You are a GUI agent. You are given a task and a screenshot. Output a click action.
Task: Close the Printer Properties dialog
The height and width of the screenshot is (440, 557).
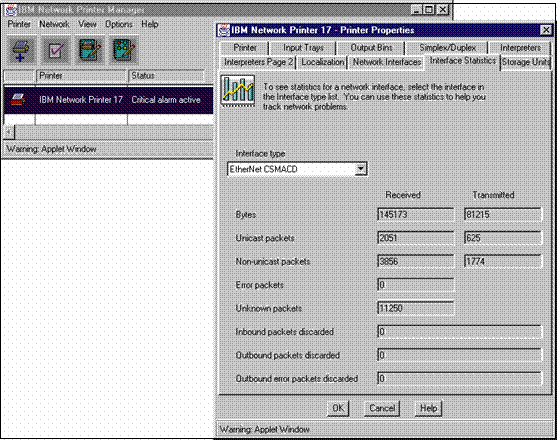click(x=546, y=30)
